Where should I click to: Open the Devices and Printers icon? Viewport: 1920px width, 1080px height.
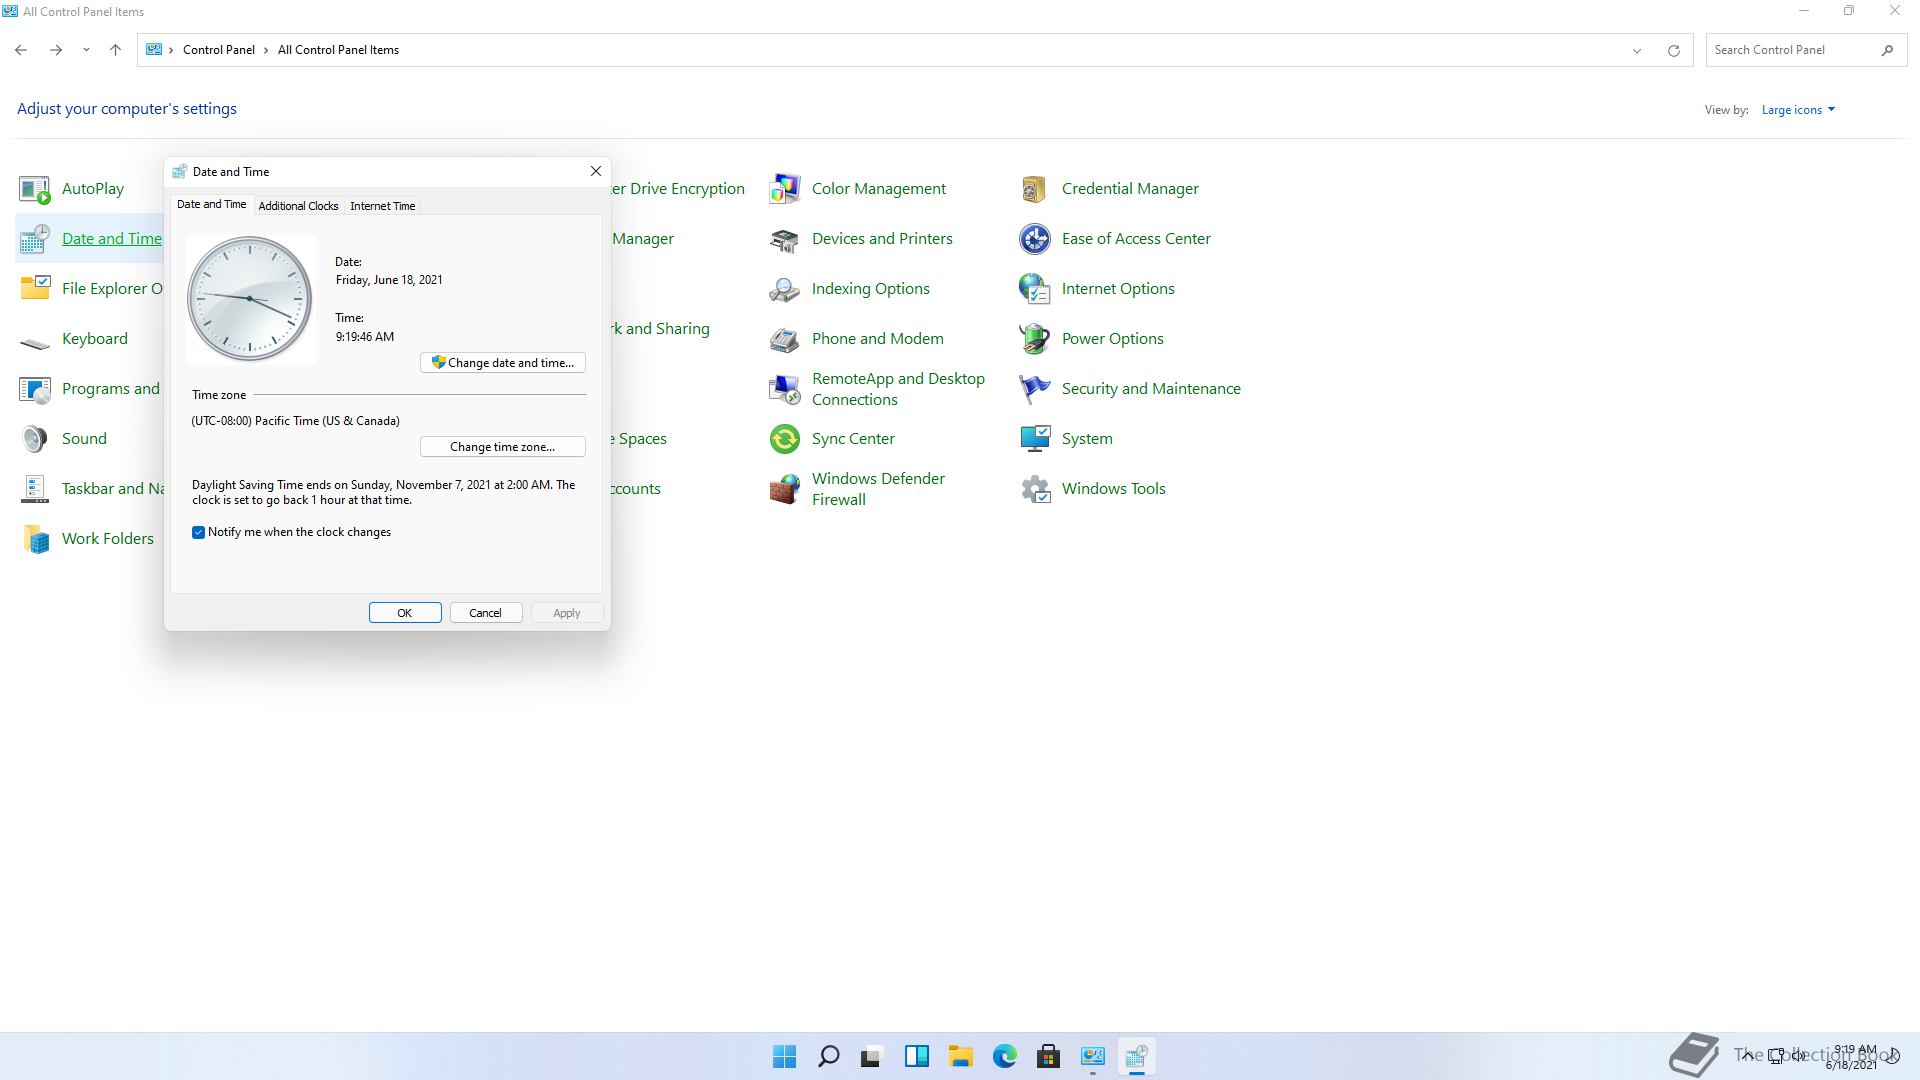point(785,239)
